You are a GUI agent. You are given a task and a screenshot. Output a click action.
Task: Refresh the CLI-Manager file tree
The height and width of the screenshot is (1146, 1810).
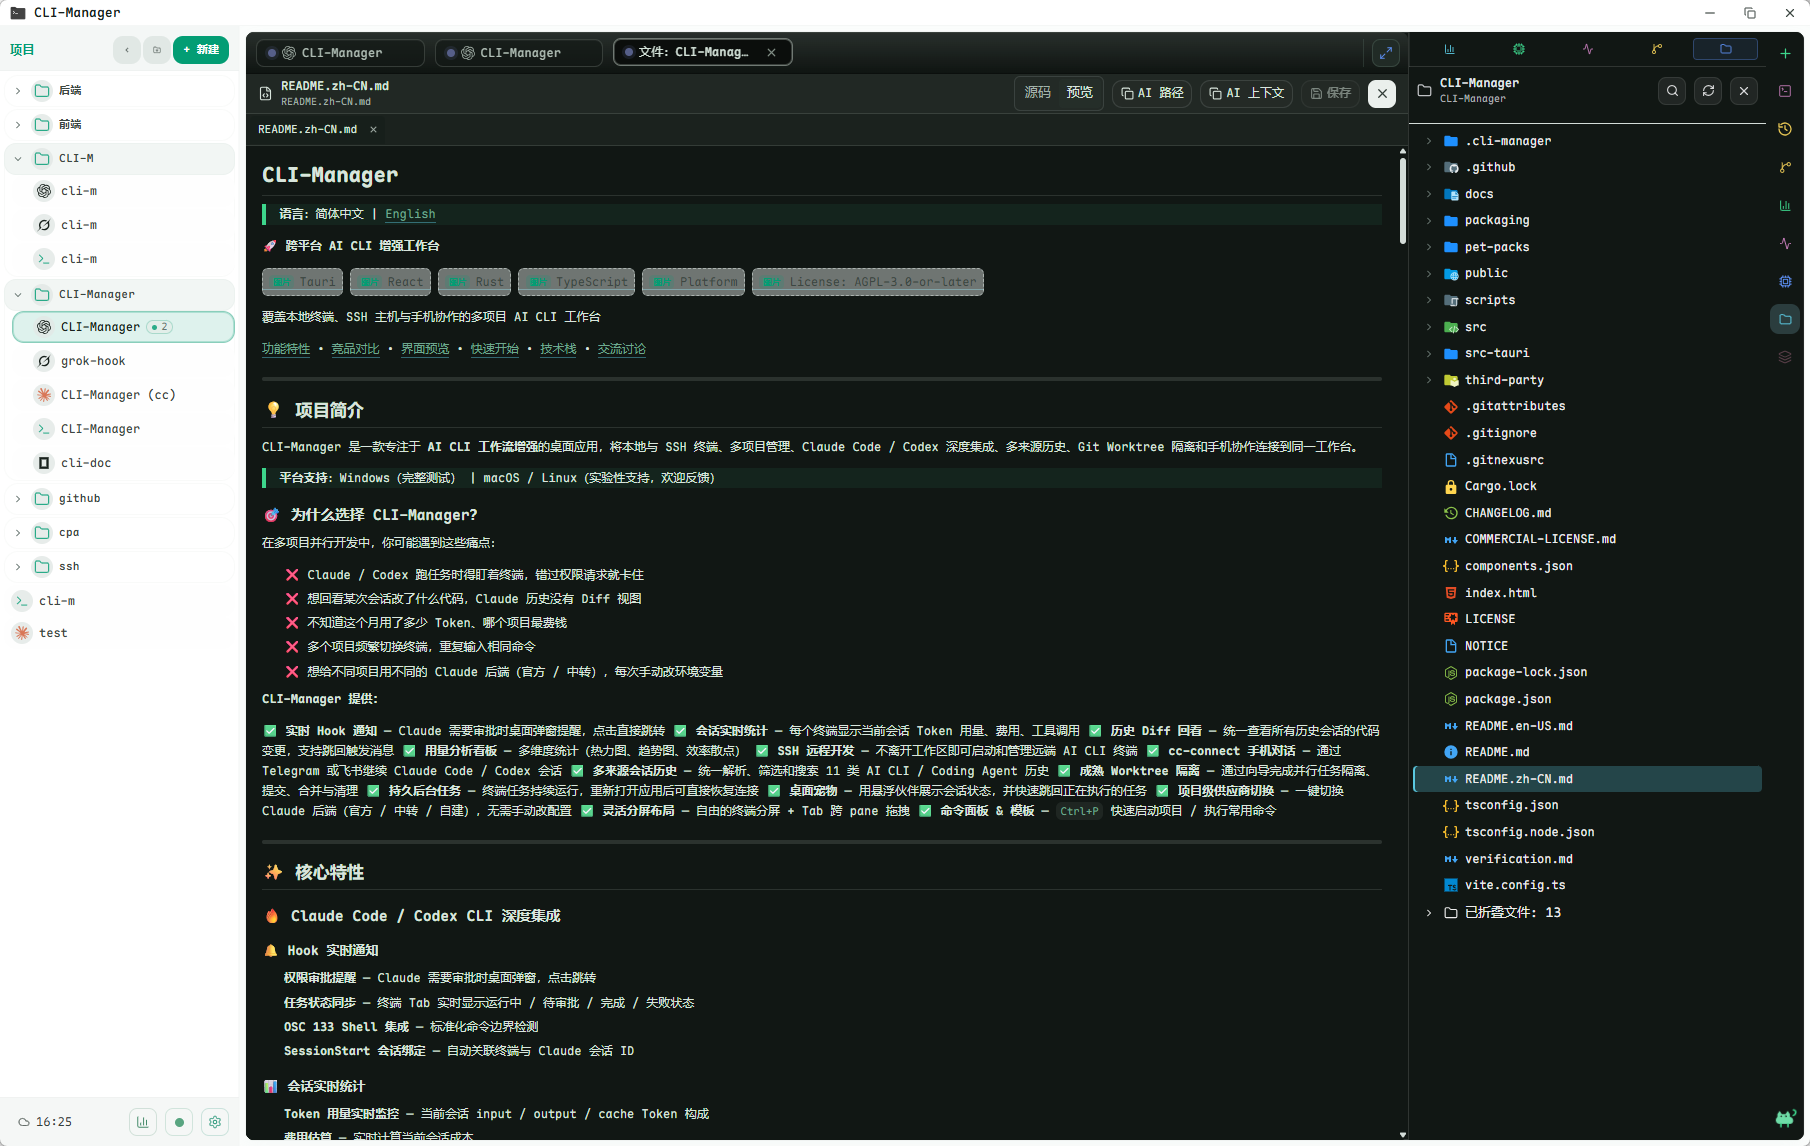(x=1708, y=91)
